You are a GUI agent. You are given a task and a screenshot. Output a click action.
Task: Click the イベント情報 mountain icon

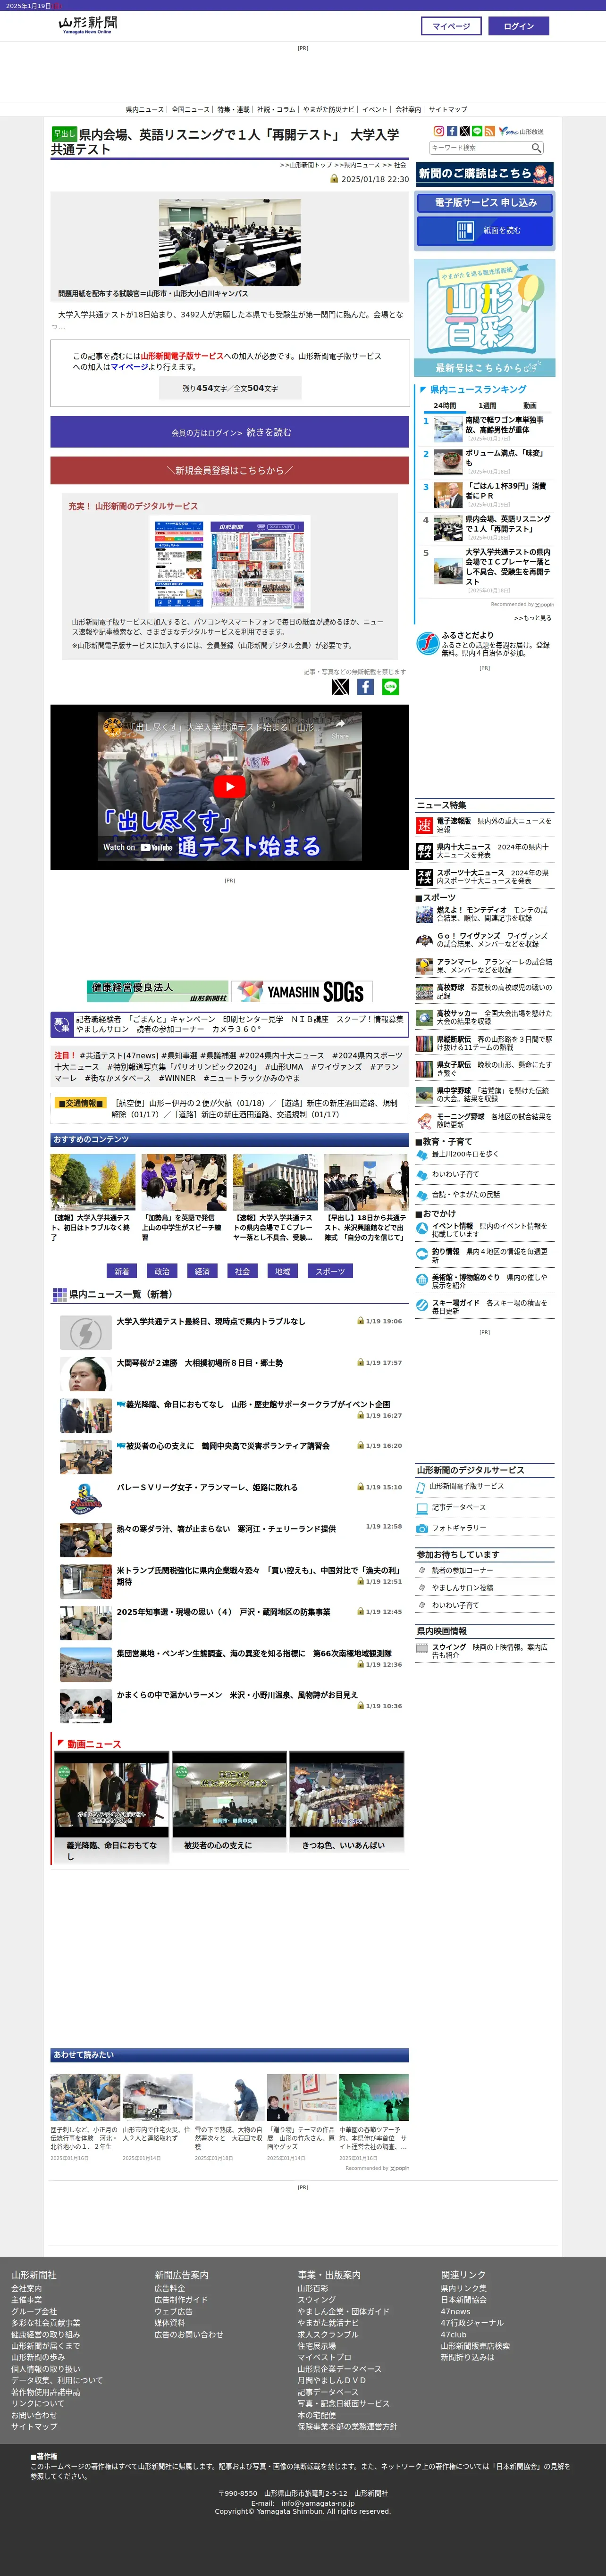[422, 1229]
